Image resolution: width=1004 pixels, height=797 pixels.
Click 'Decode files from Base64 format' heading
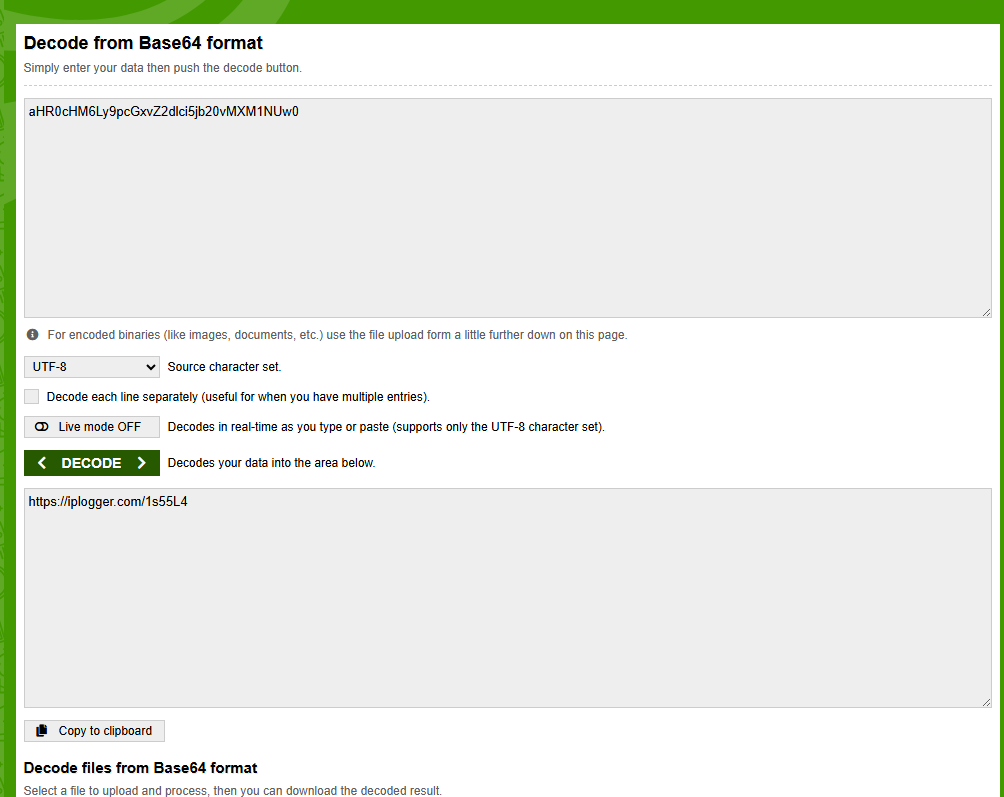pos(140,768)
